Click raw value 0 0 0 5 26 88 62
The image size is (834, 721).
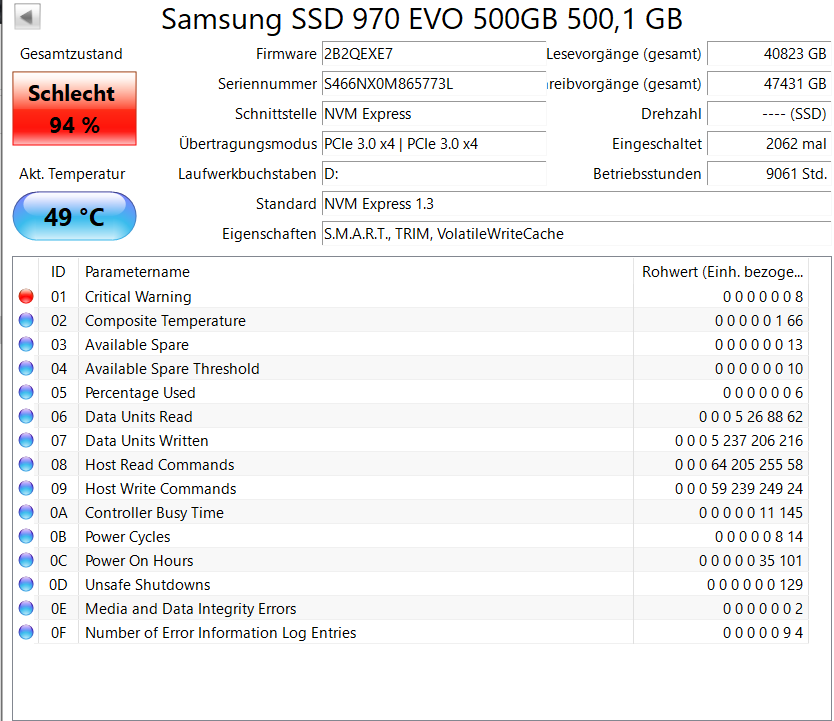click(751, 416)
